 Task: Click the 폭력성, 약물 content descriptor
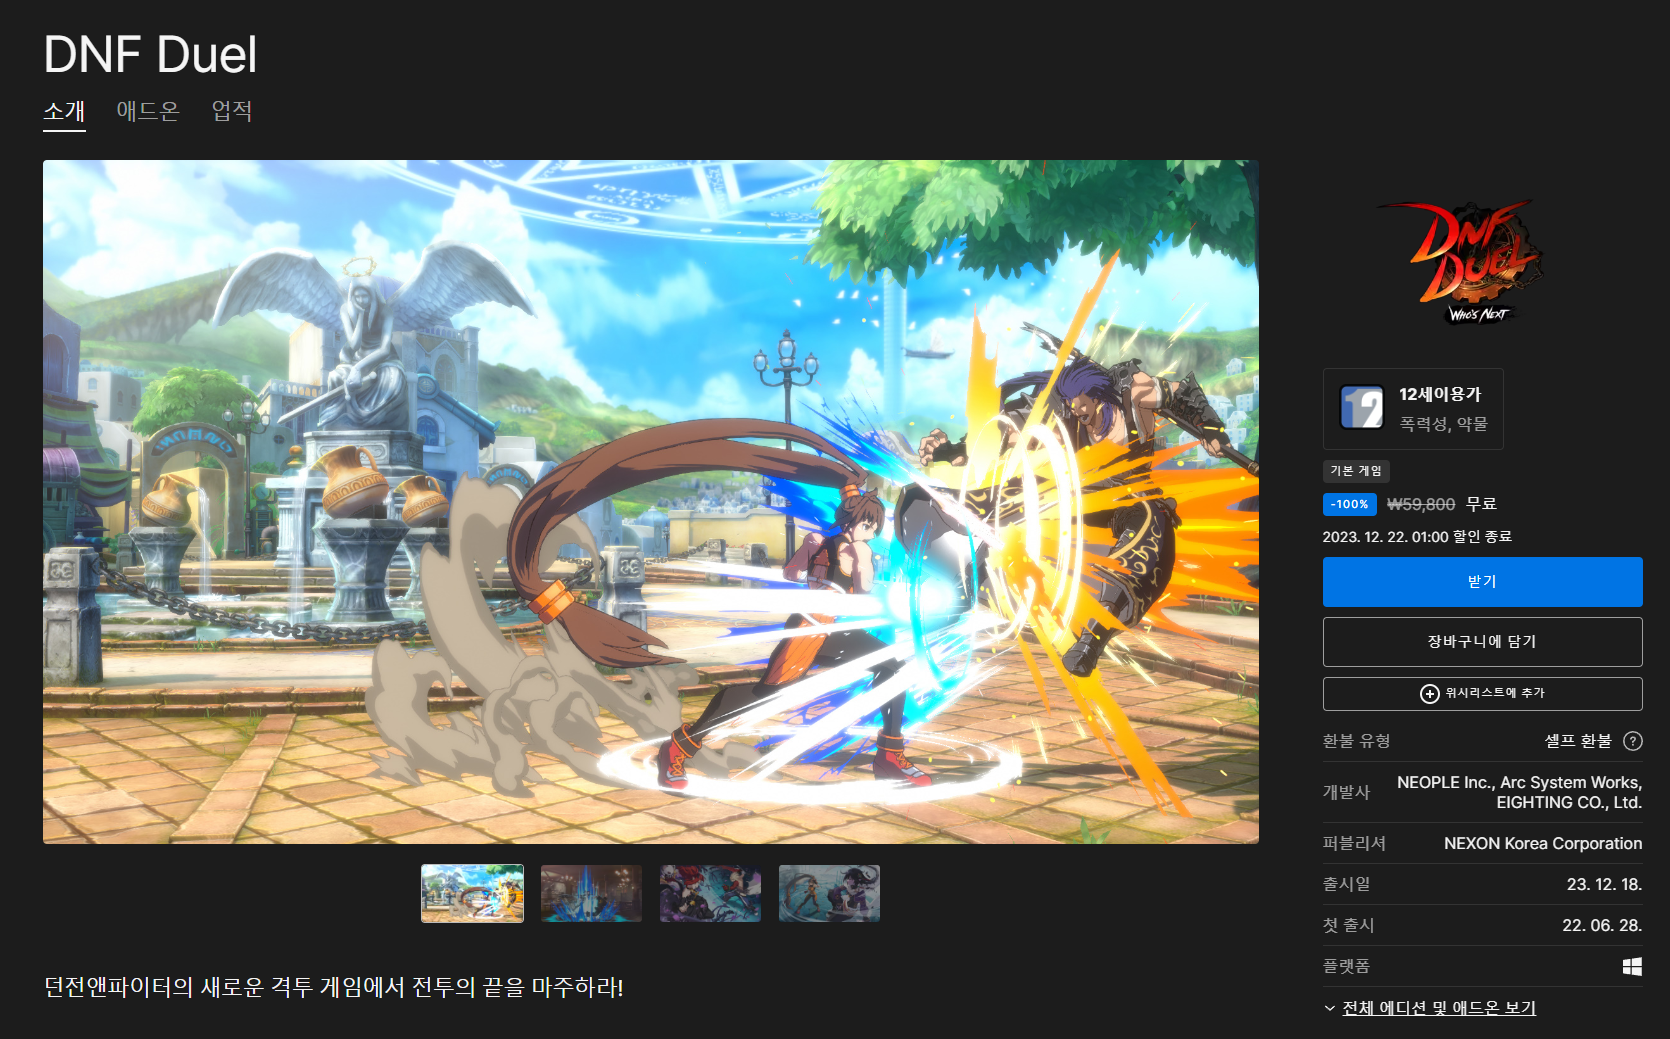click(1443, 424)
